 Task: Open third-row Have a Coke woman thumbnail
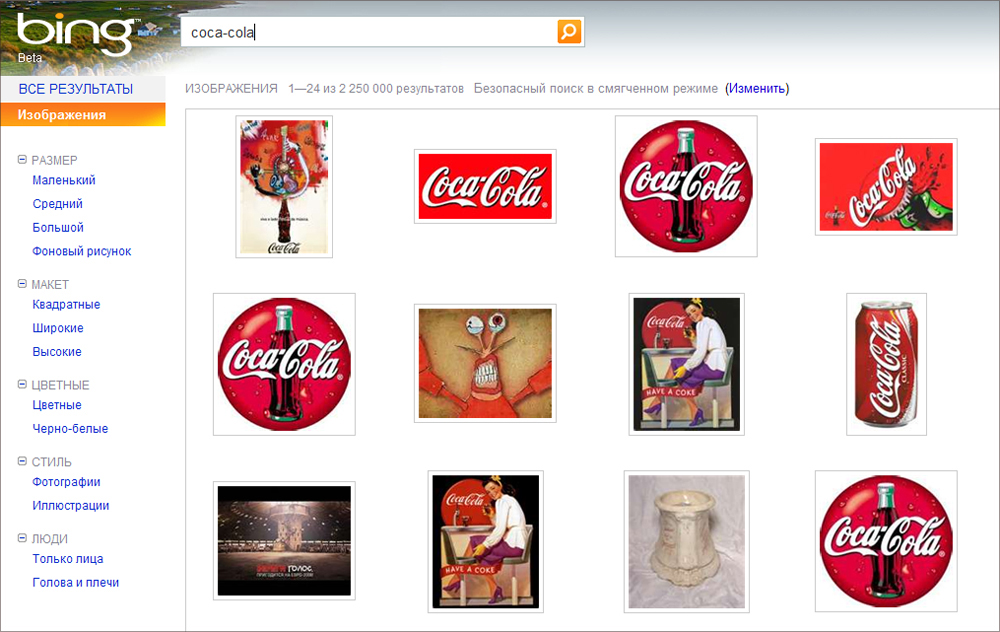(x=485, y=541)
